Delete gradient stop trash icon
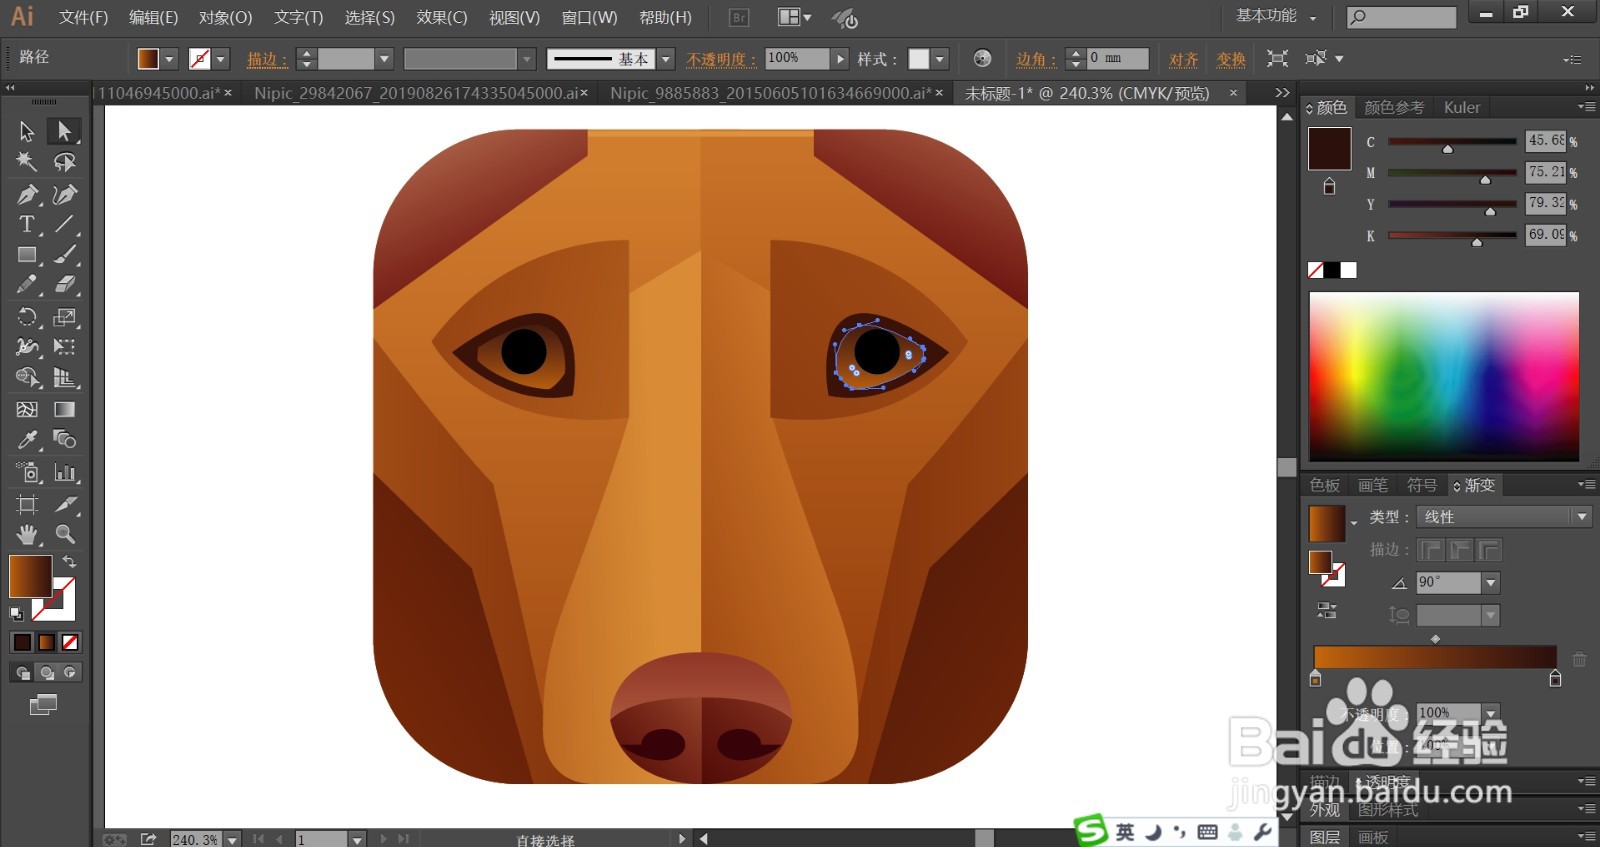Image resolution: width=1600 pixels, height=847 pixels. [x=1579, y=659]
